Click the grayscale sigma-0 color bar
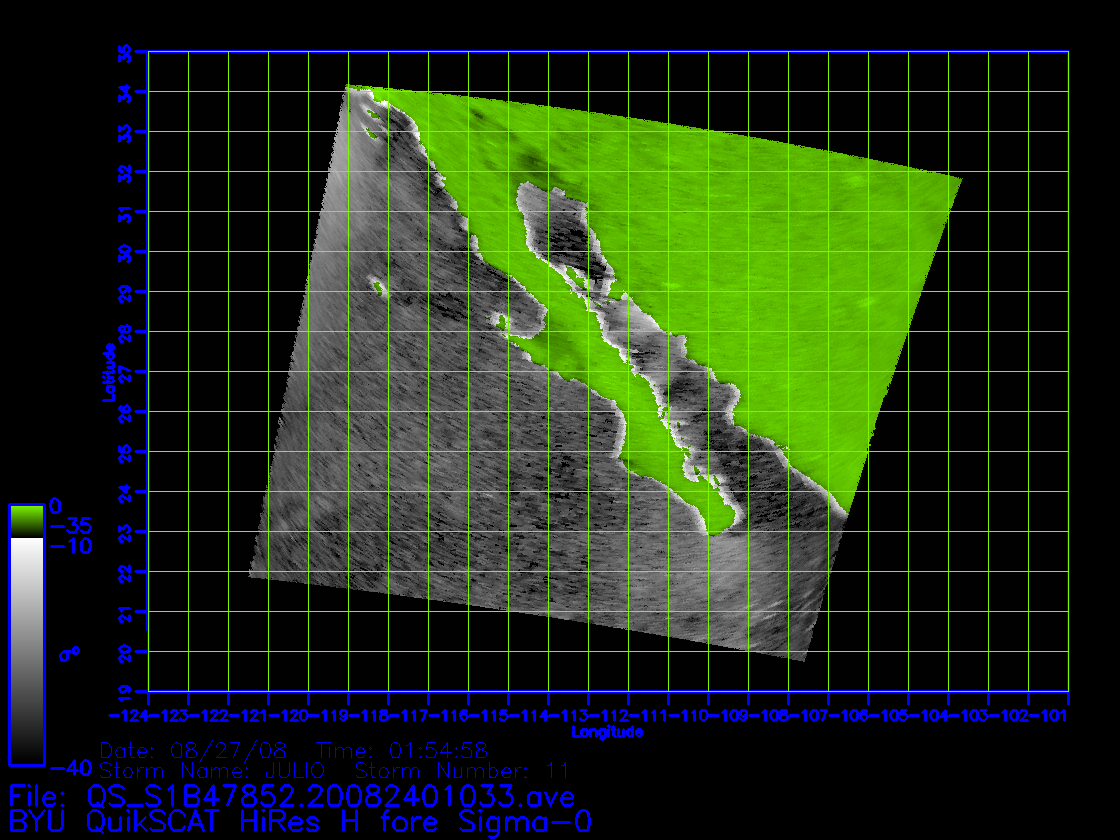Image resolution: width=1120 pixels, height=840 pixels. pyautogui.click(x=26, y=650)
